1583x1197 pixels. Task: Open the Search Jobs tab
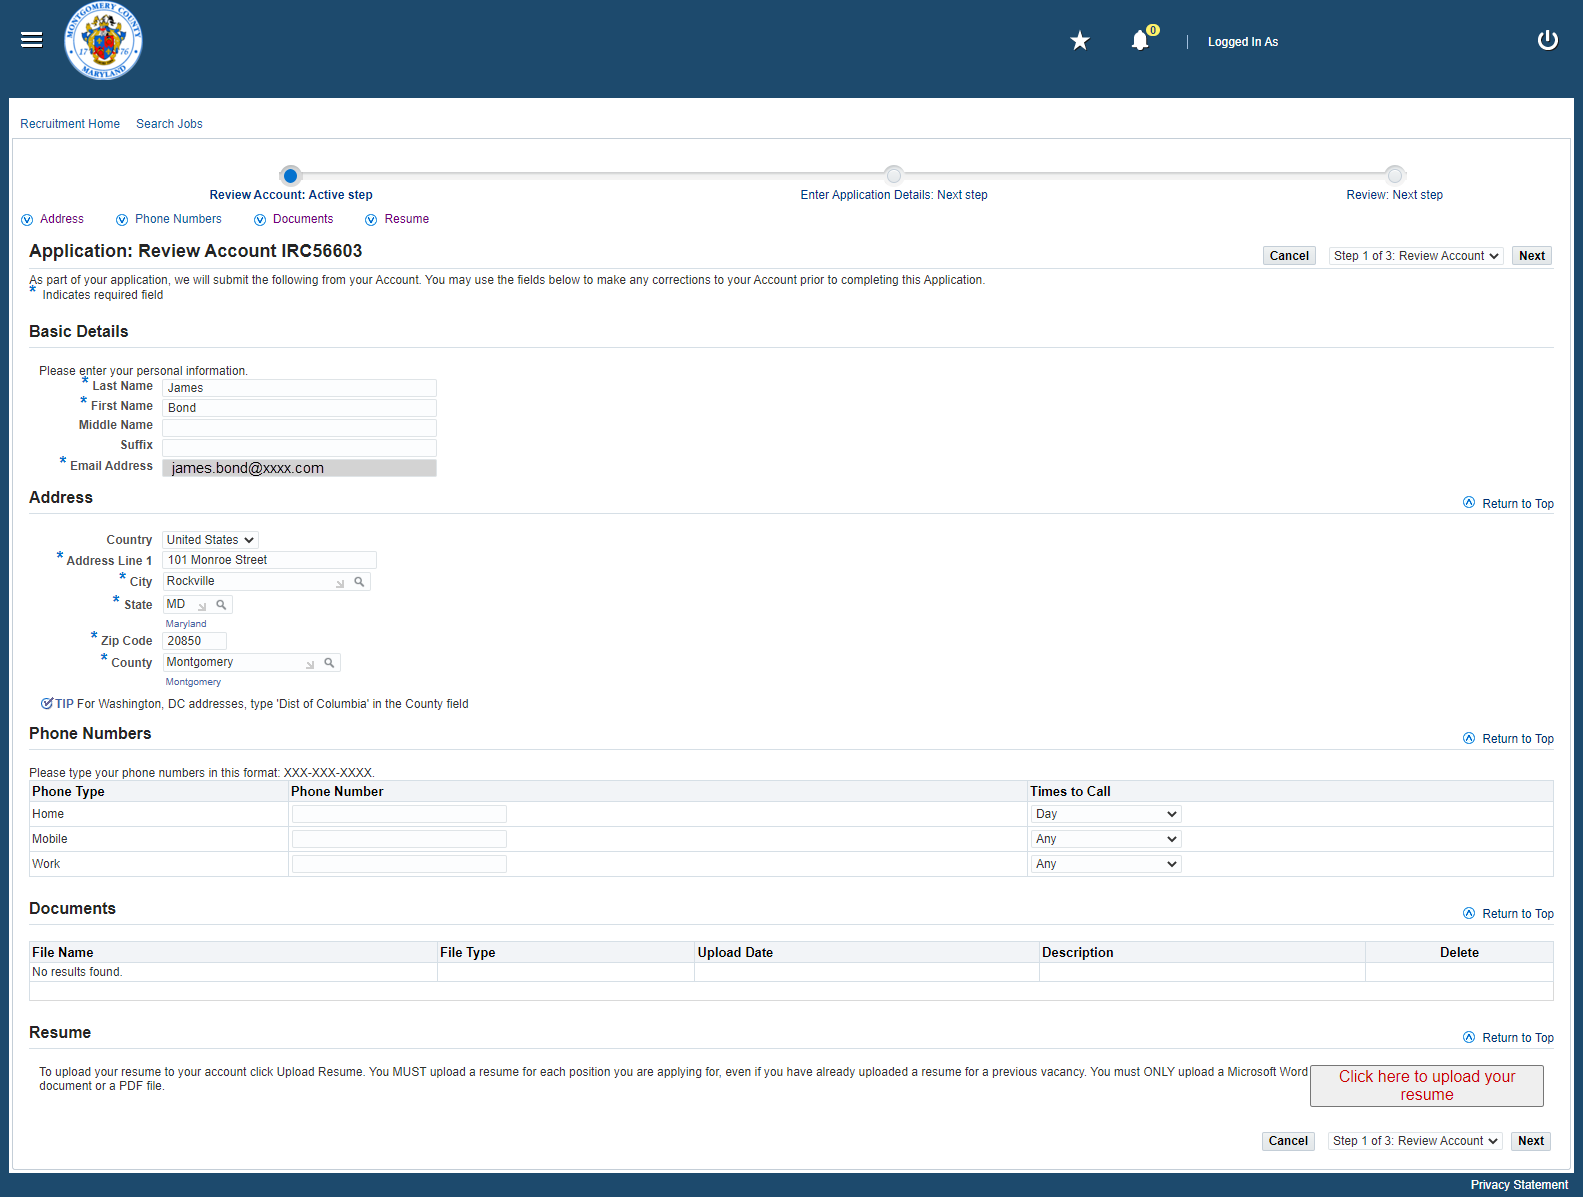[169, 124]
